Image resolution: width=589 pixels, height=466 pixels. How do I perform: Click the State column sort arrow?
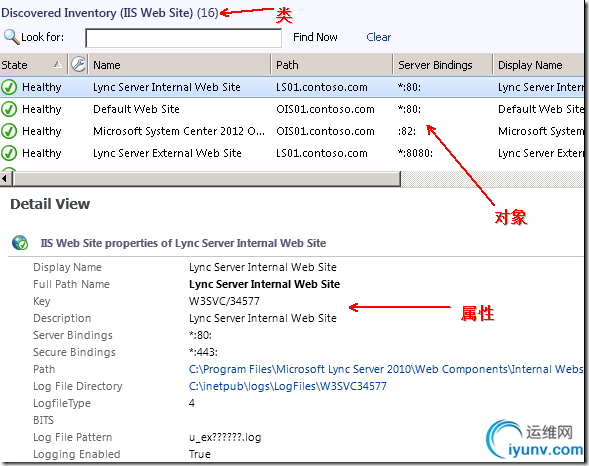coord(57,64)
